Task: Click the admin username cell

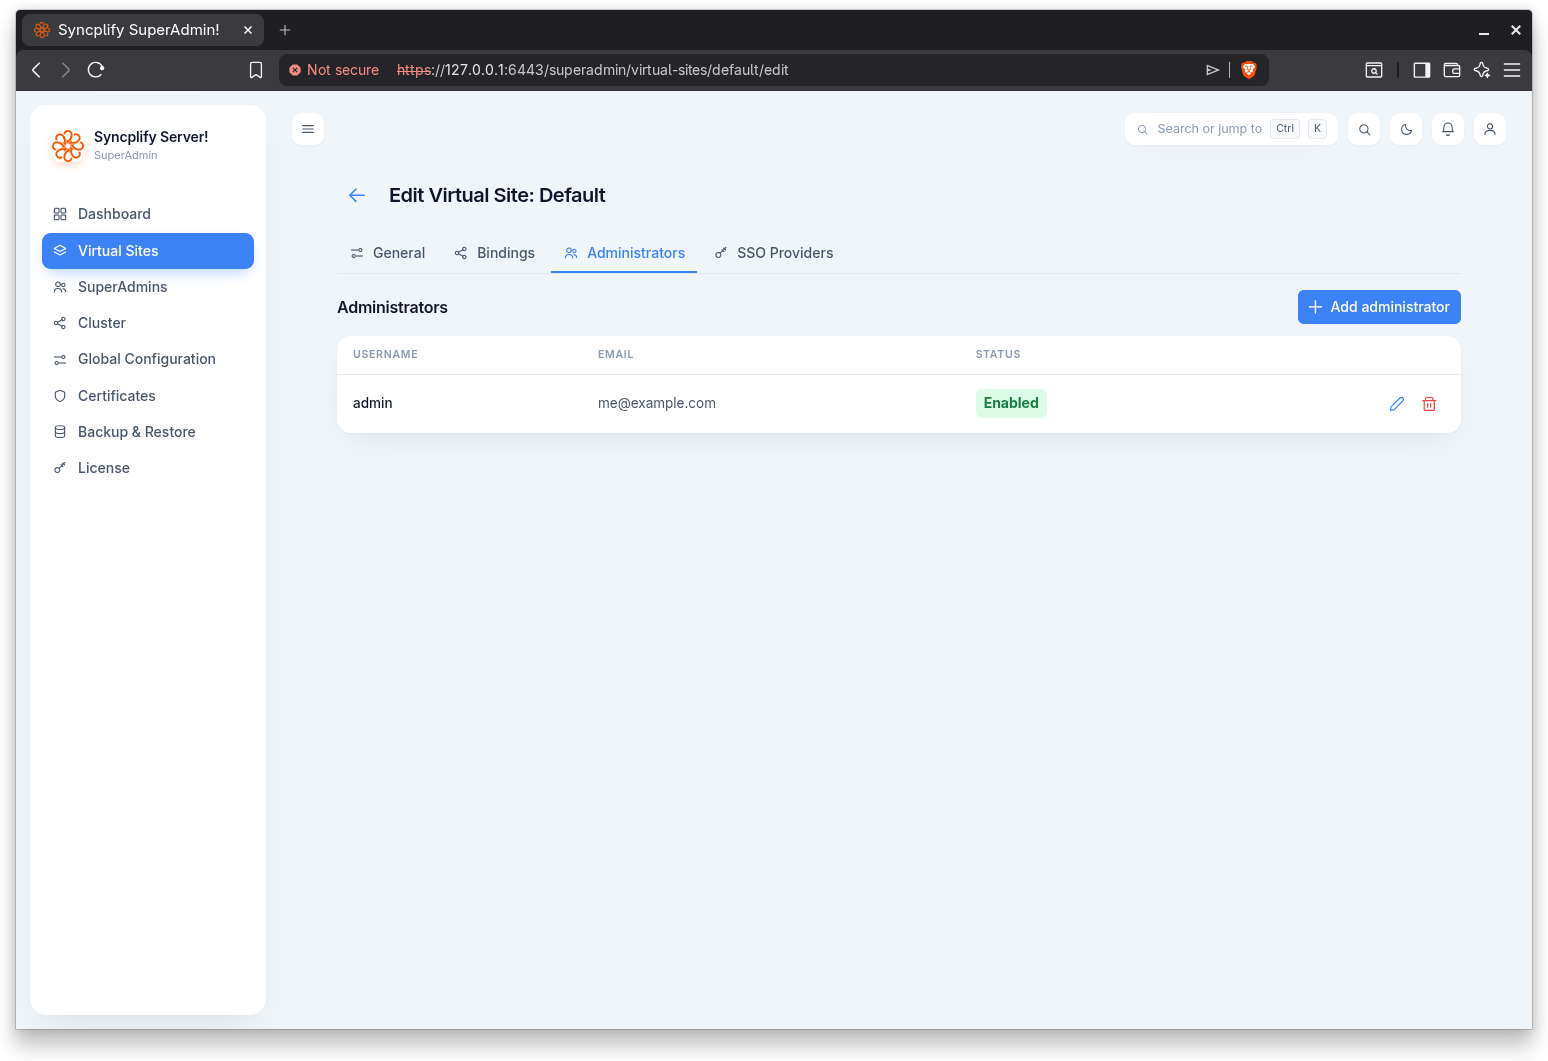Action: 373,403
